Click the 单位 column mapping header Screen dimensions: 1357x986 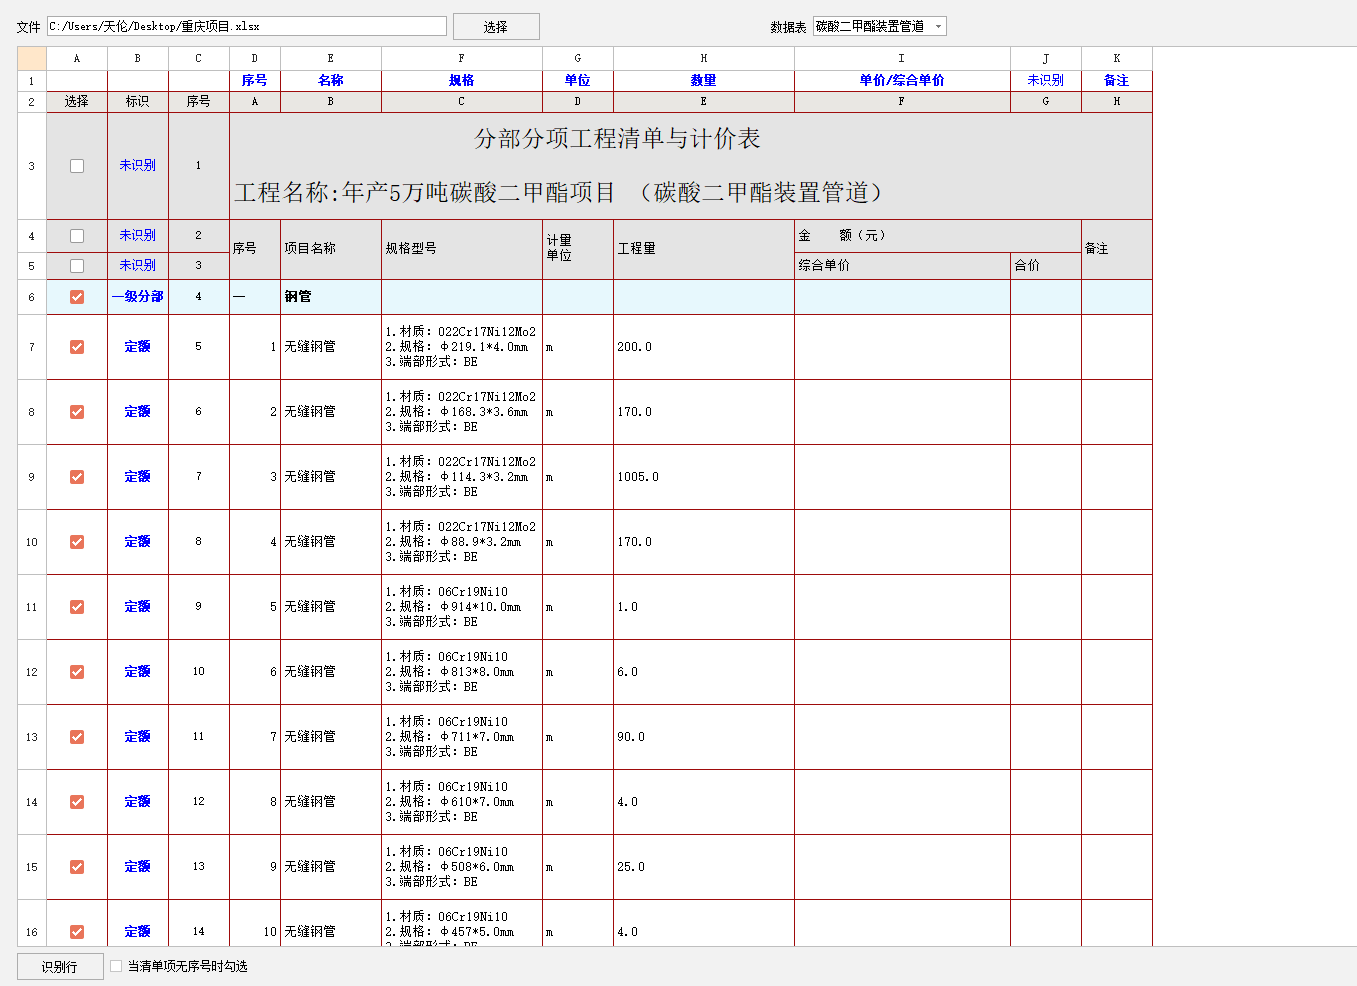pos(578,81)
